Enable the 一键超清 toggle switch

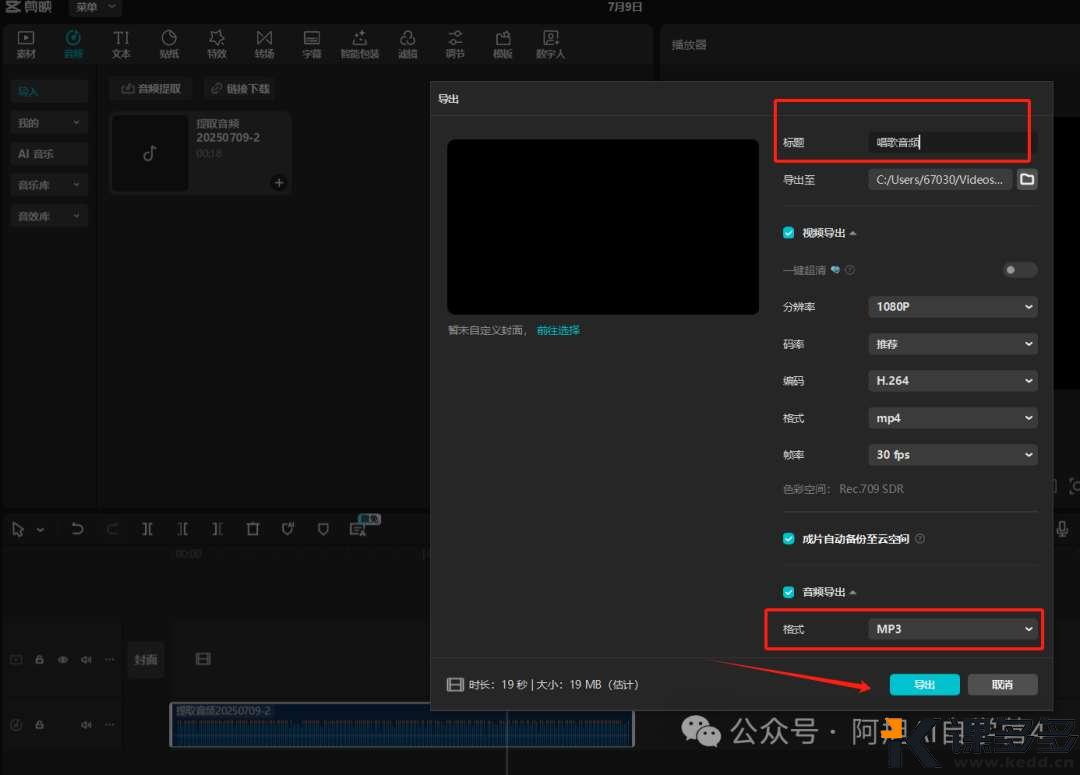tap(1019, 270)
